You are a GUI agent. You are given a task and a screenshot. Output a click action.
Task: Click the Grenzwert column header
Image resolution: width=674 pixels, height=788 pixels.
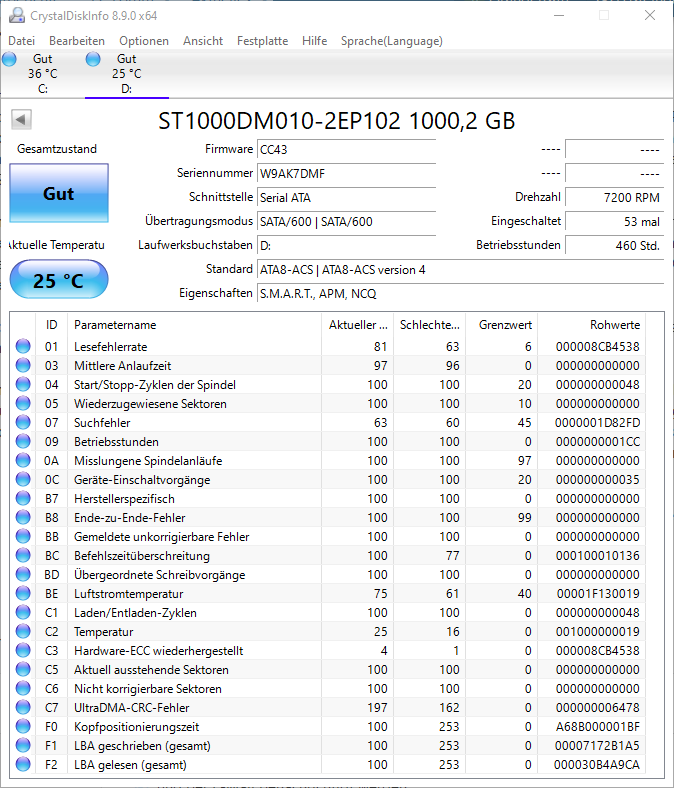502,325
